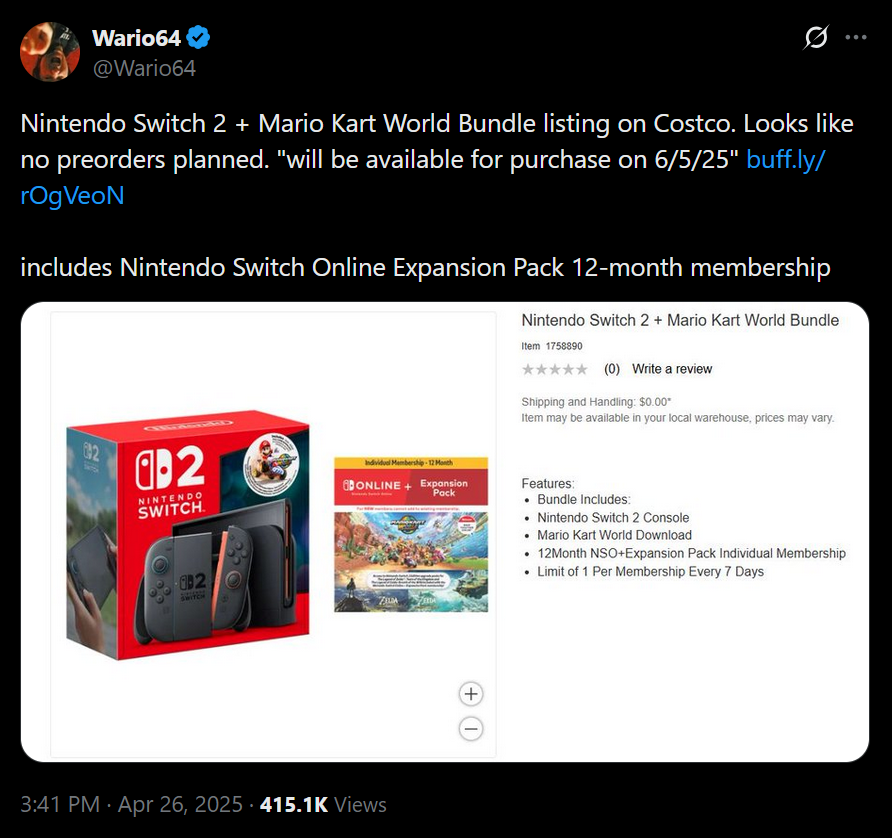Open the Grok slashed-circle icon

click(816, 38)
